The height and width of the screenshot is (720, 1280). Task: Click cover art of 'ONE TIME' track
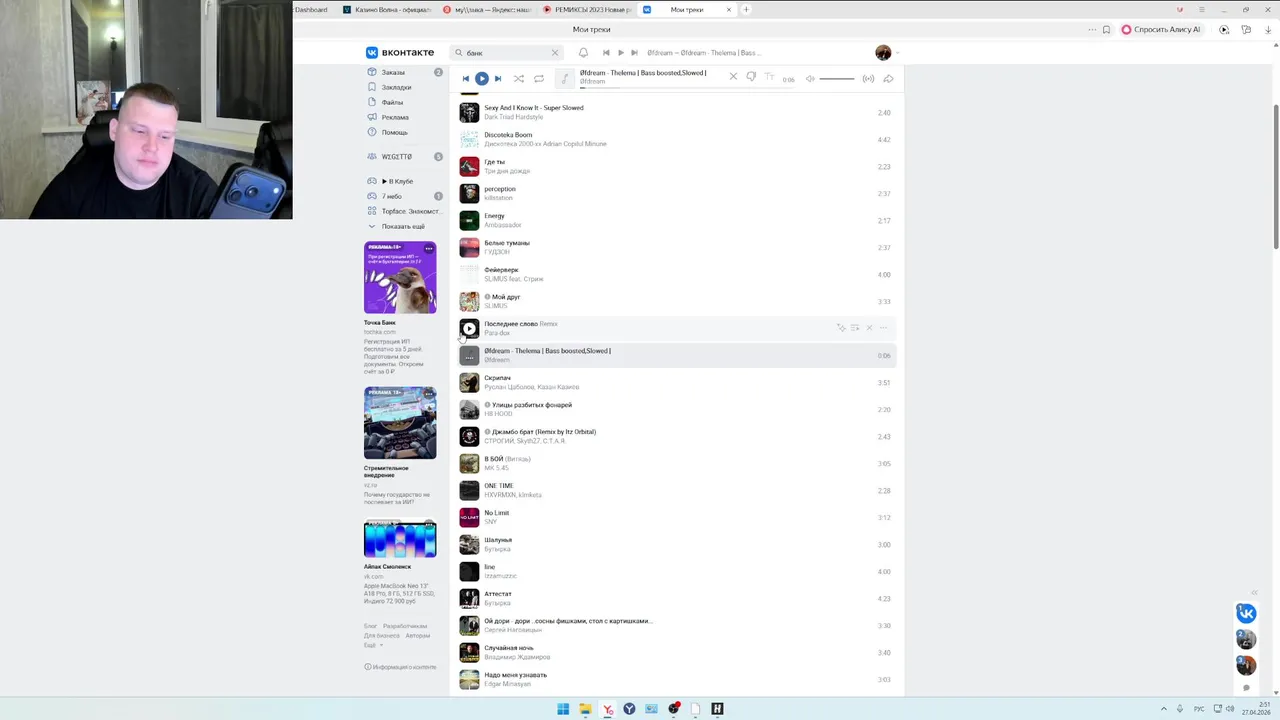[x=469, y=490]
